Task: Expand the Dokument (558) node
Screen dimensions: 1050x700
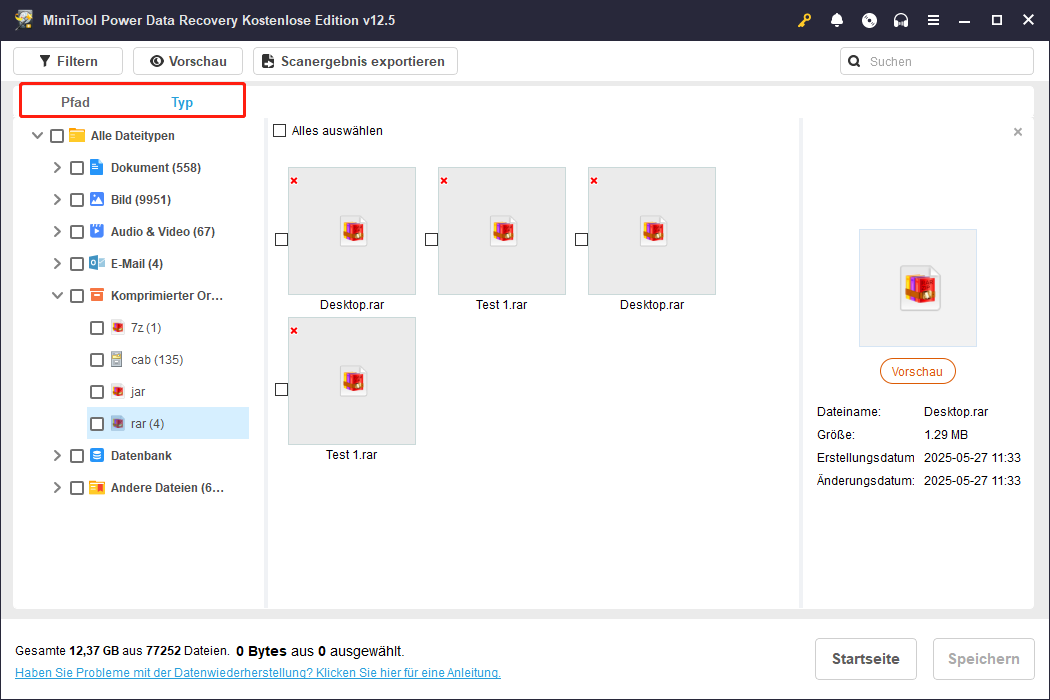Action: (57, 167)
